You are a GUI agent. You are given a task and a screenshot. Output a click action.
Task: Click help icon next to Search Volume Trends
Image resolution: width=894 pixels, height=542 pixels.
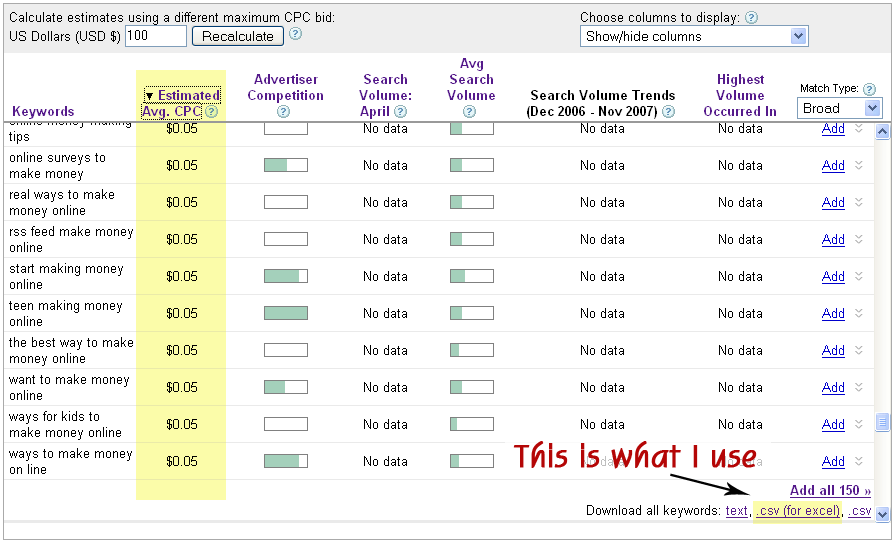[669, 112]
